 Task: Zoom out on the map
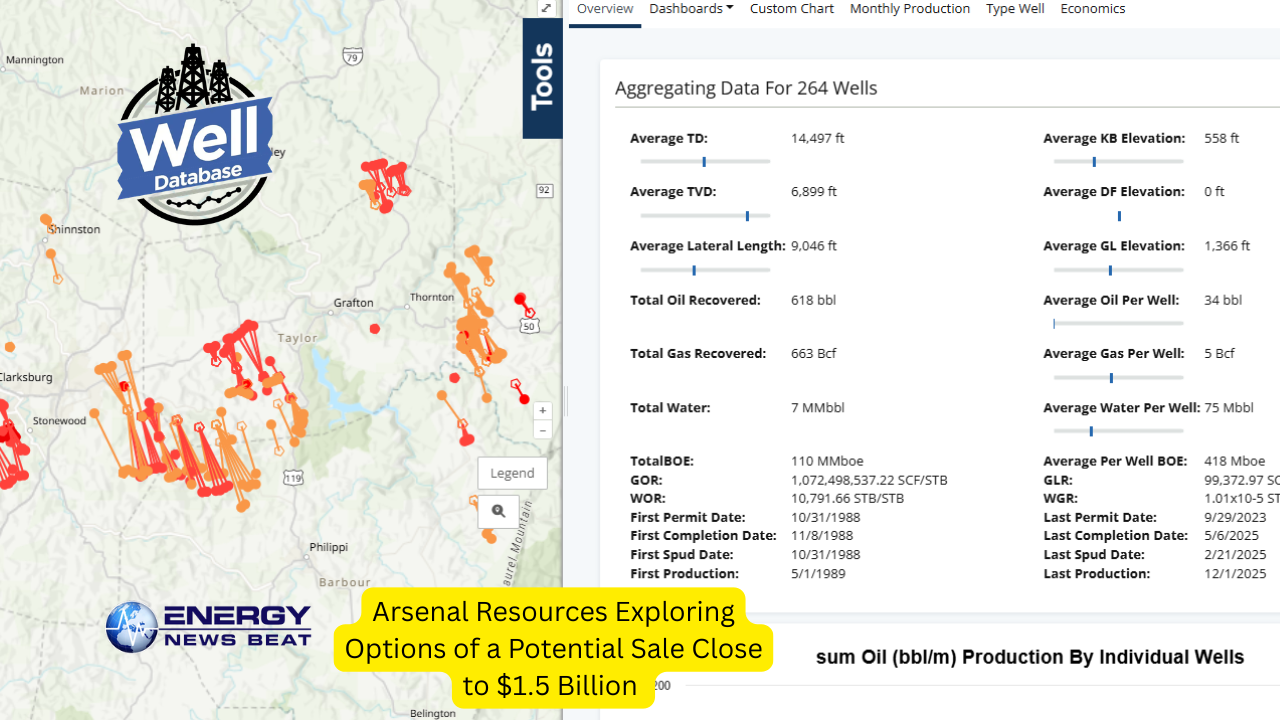point(542,430)
